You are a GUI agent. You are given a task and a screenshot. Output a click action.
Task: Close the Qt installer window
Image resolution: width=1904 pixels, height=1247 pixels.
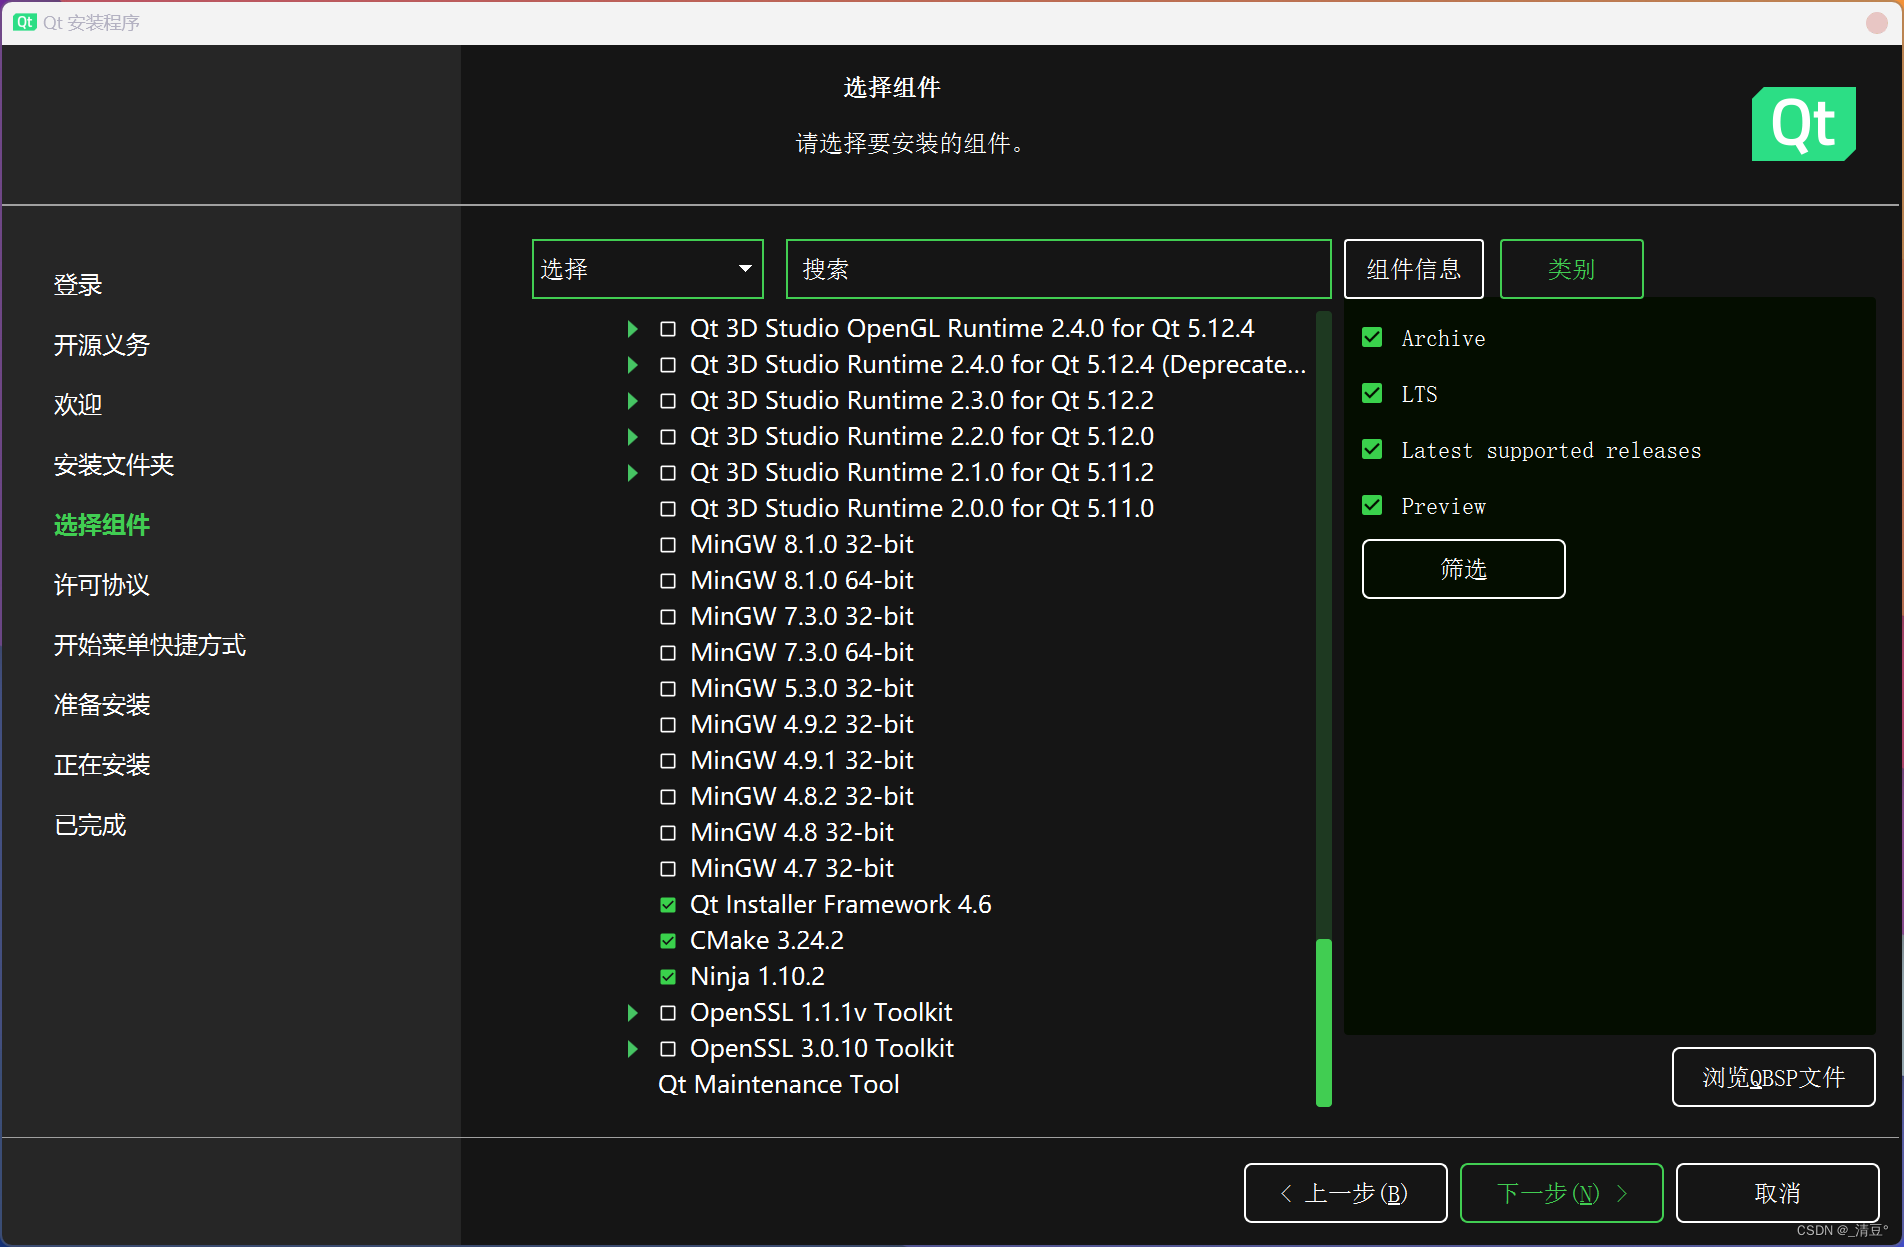pyautogui.click(x=1876, y=22)
